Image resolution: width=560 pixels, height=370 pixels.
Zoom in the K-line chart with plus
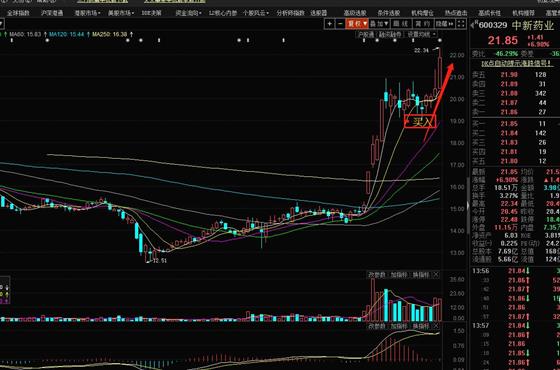click(x=329, y=24)
